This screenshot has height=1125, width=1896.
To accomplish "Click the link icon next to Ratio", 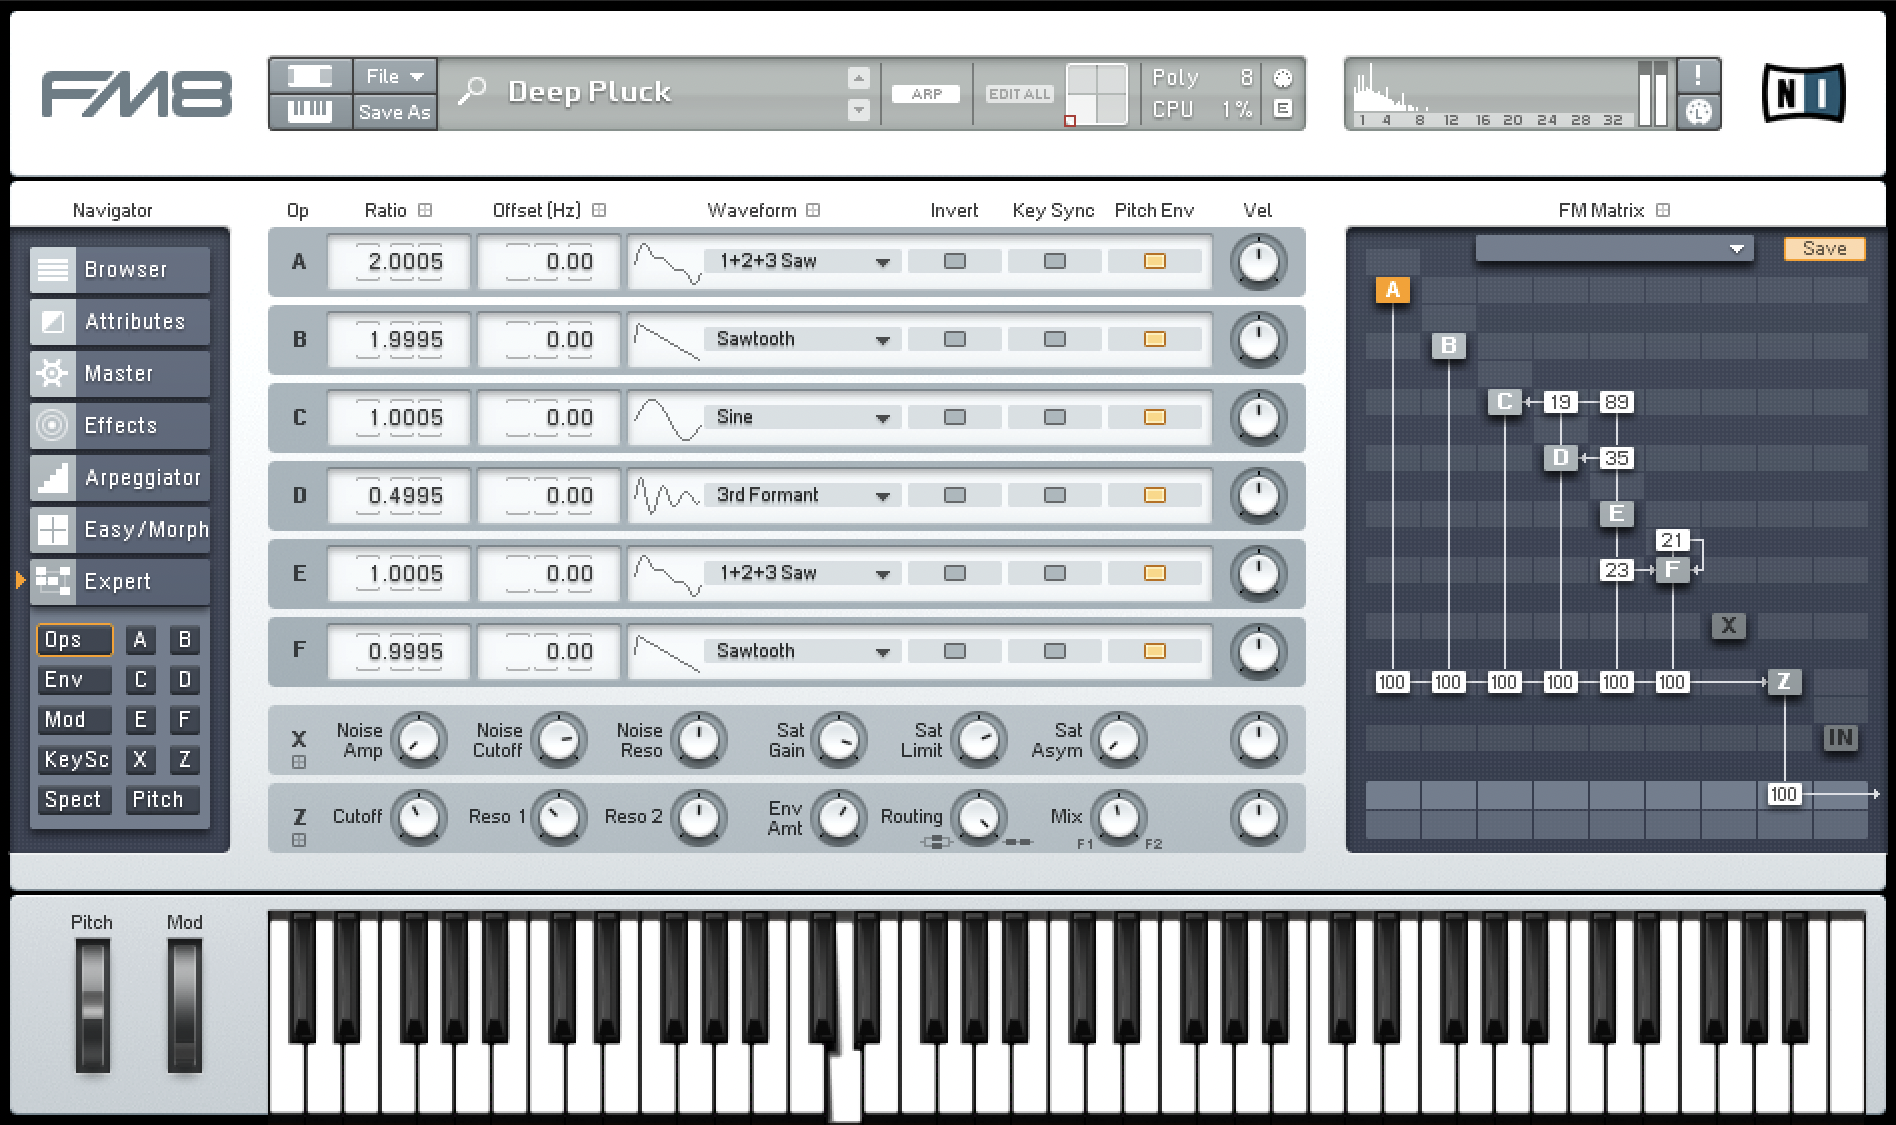I will pos(425,210).
